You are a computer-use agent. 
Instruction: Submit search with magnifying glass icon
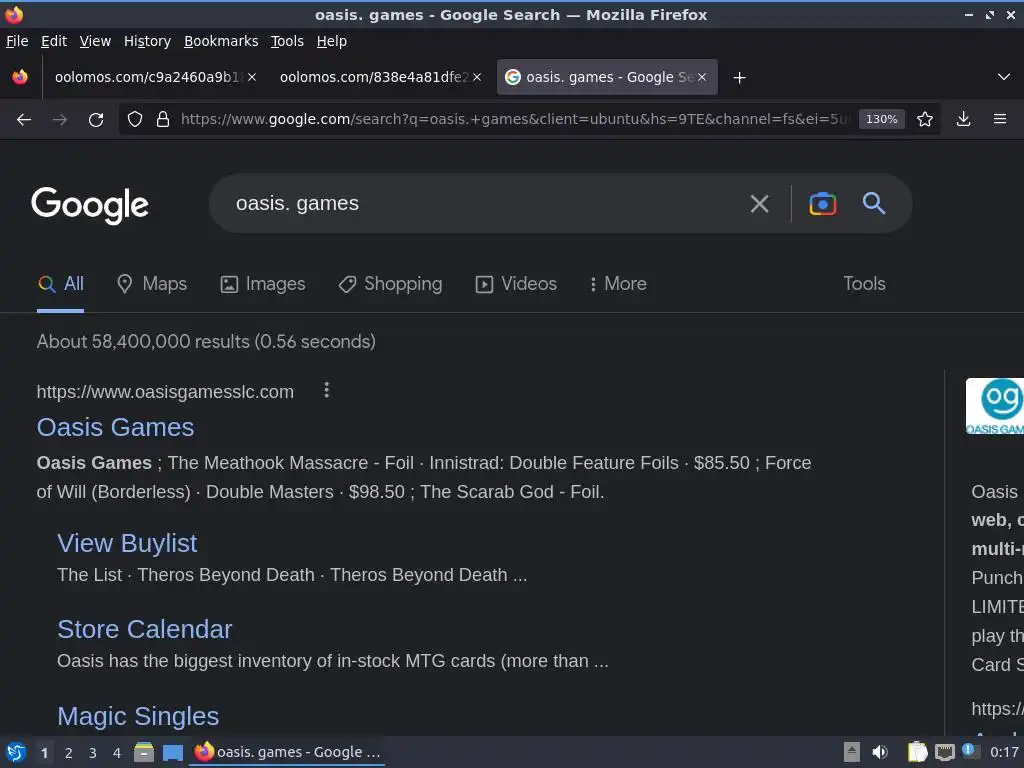[x=873, y=204]
